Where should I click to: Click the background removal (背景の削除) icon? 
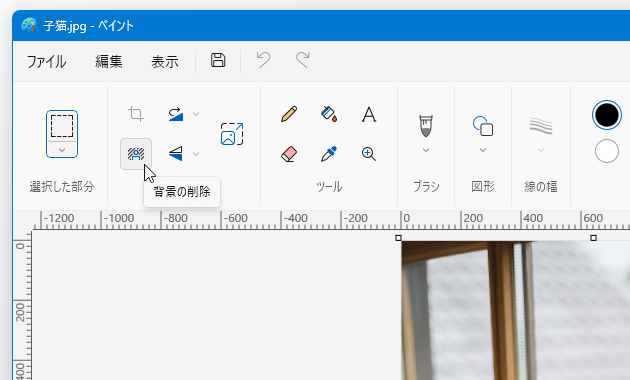tap(136, 154)
